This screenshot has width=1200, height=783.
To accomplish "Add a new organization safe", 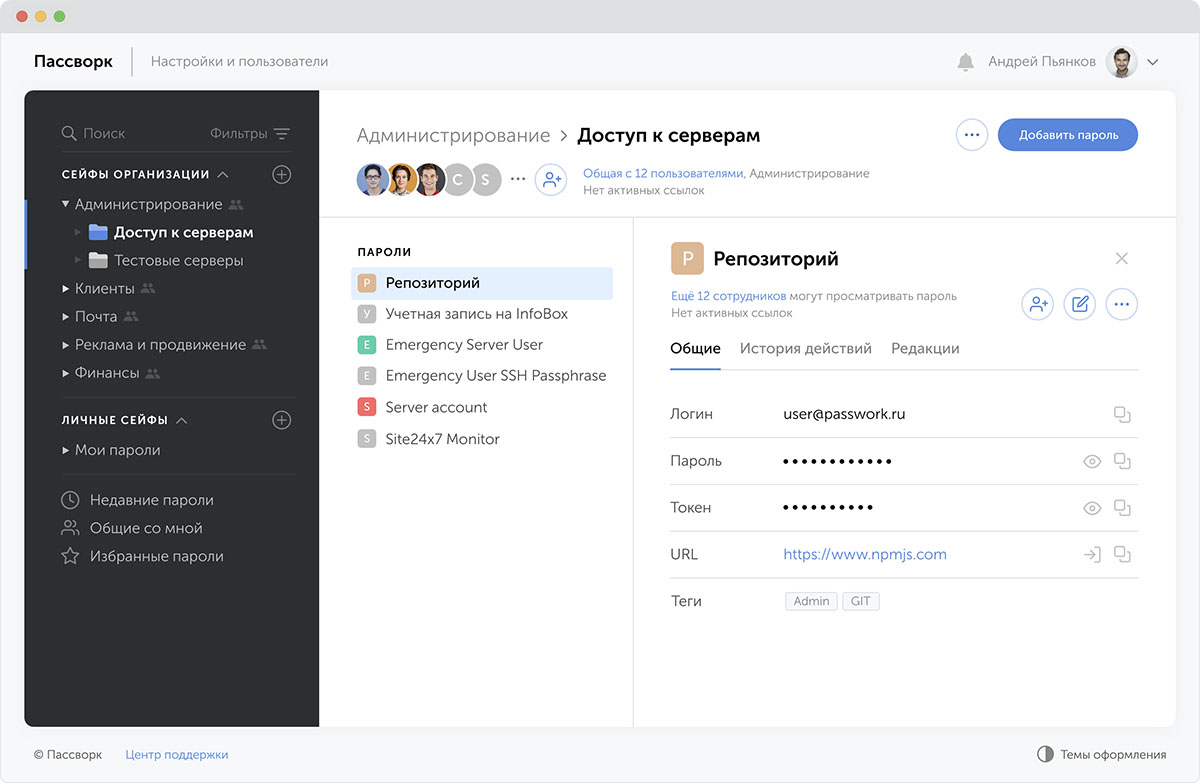I will [x=282, y=174].
